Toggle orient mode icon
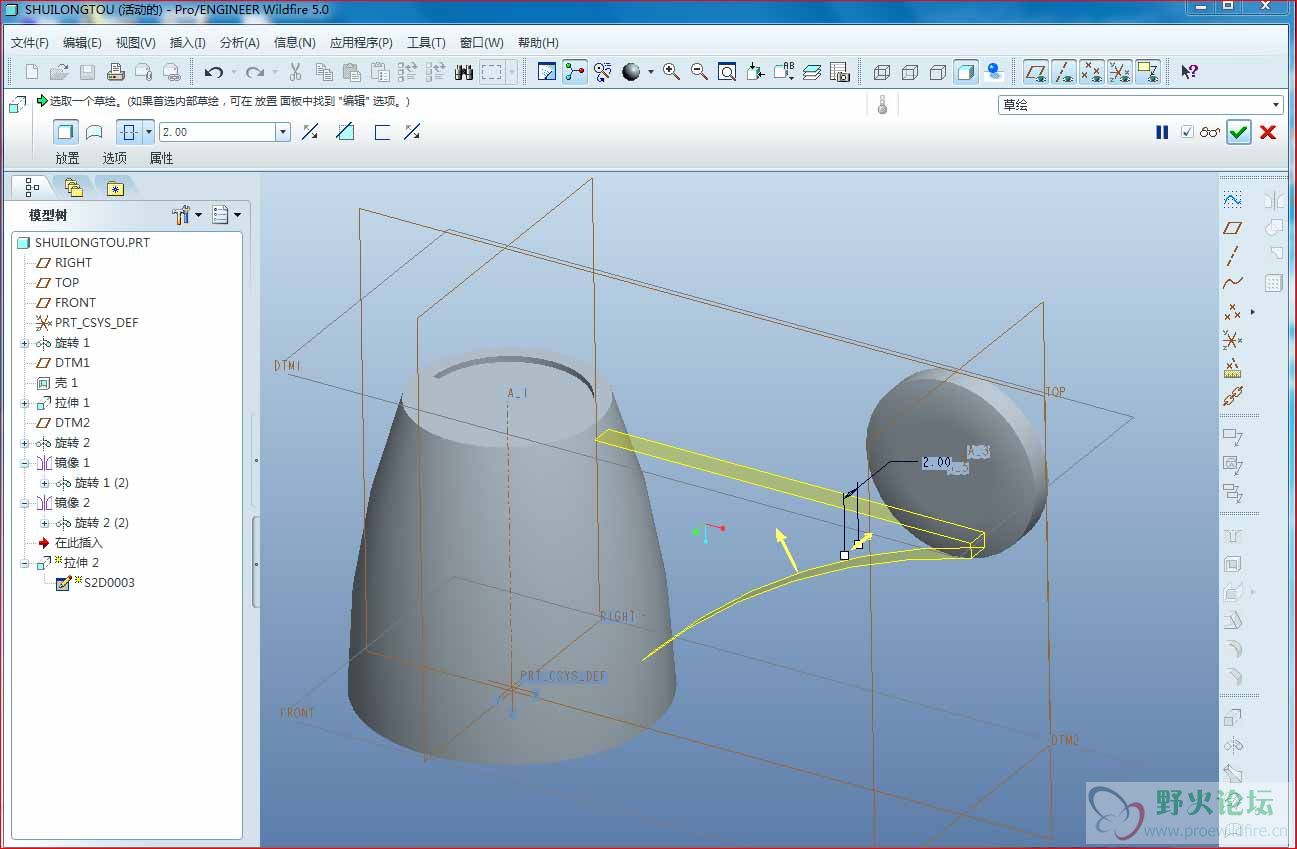This screenshot has width=1297, height=849. click(x=603, y=72)
